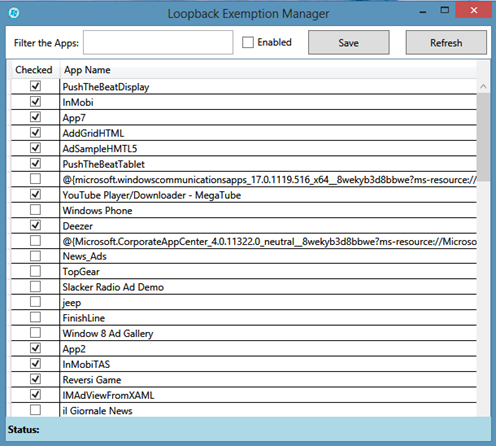Close the Loopback Exemption Manager window
Screen dimensions: 496x446
(474, 10)
